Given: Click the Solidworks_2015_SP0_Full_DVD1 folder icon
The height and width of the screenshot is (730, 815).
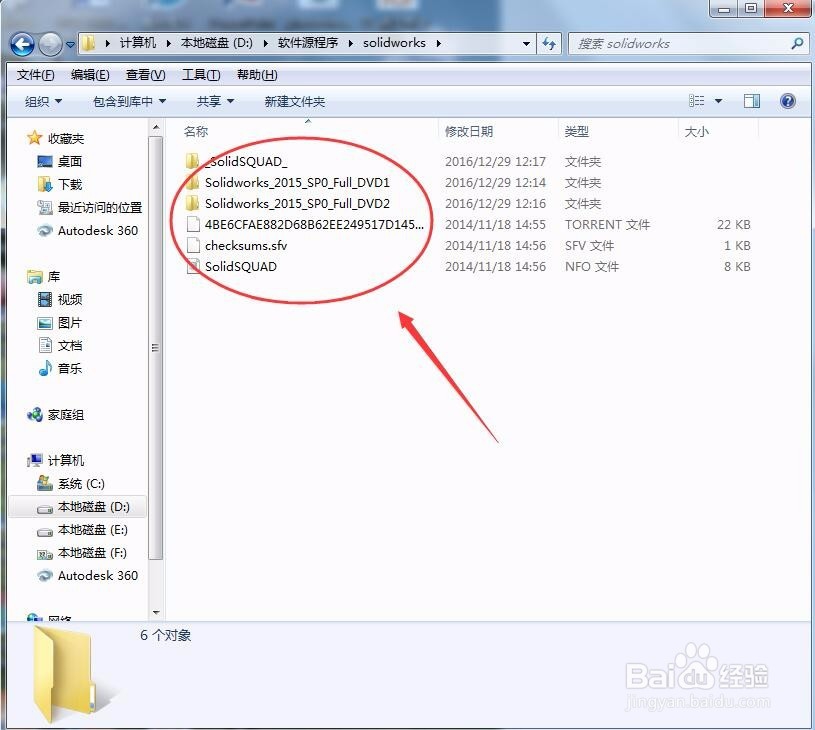Looking at the screenshot, I should (x=193, y=182).
